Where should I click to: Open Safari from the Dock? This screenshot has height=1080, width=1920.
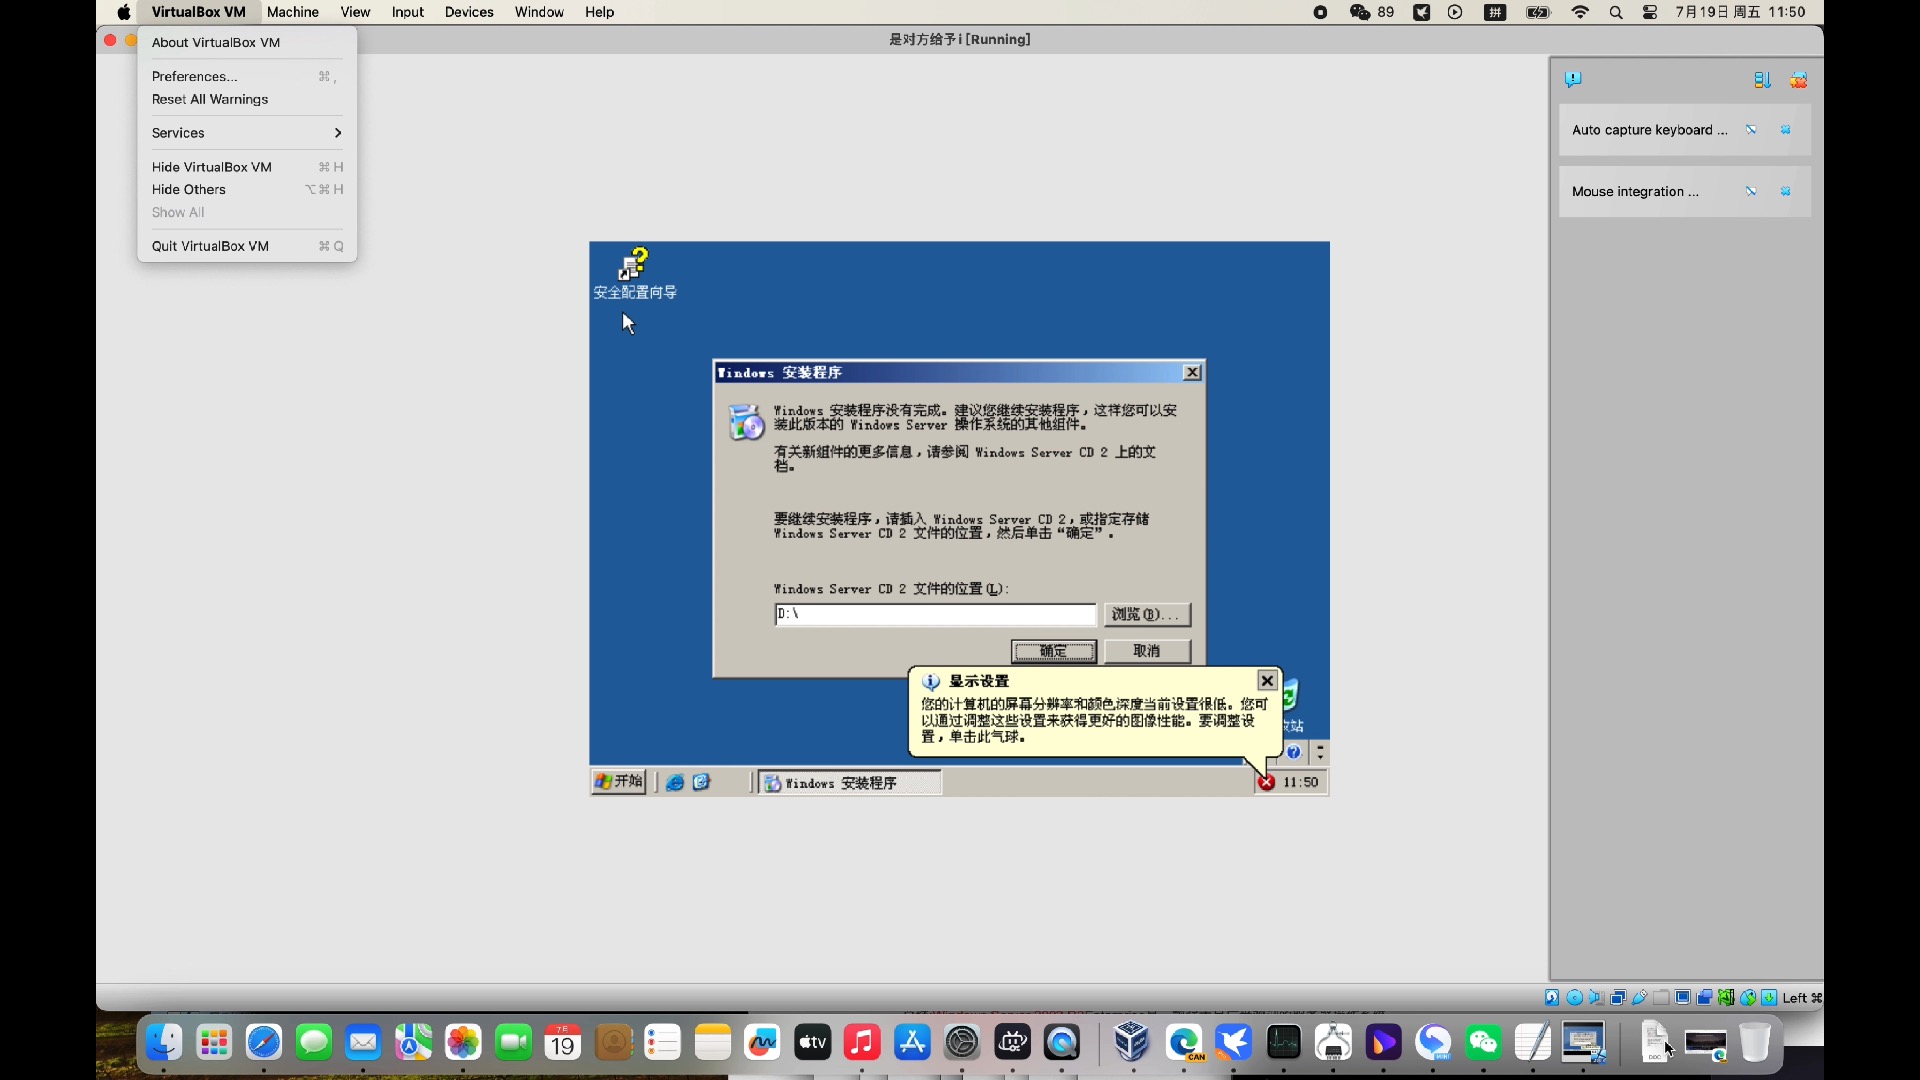[264, 1043]
